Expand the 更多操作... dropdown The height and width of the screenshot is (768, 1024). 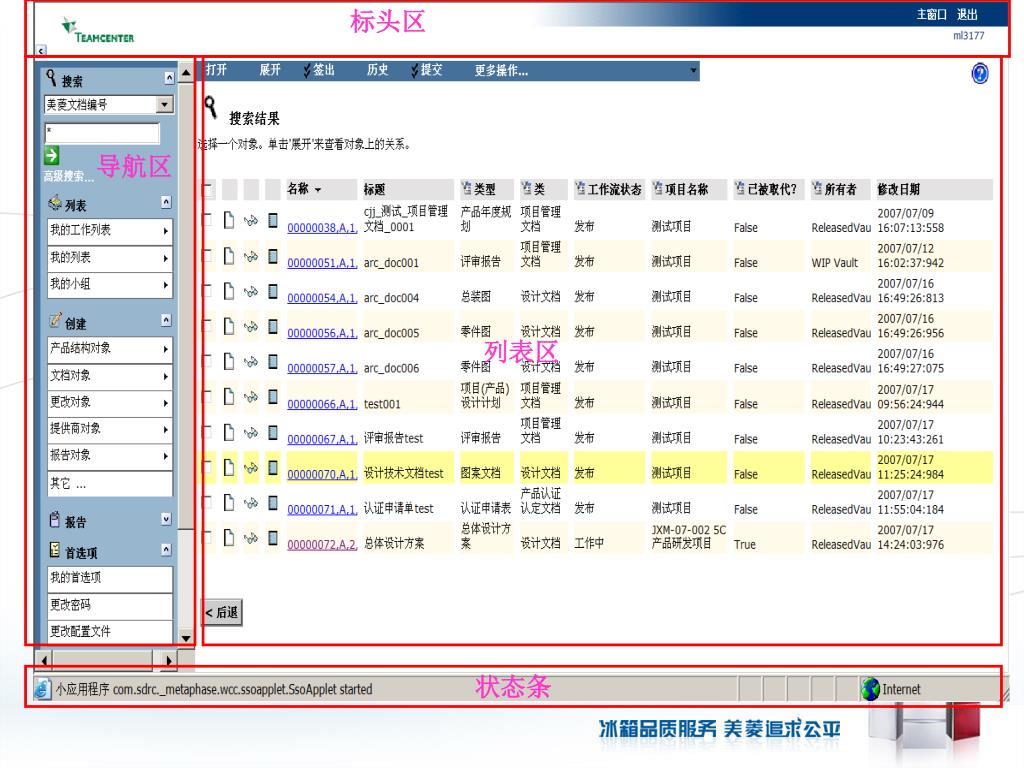tap(693, 71)
